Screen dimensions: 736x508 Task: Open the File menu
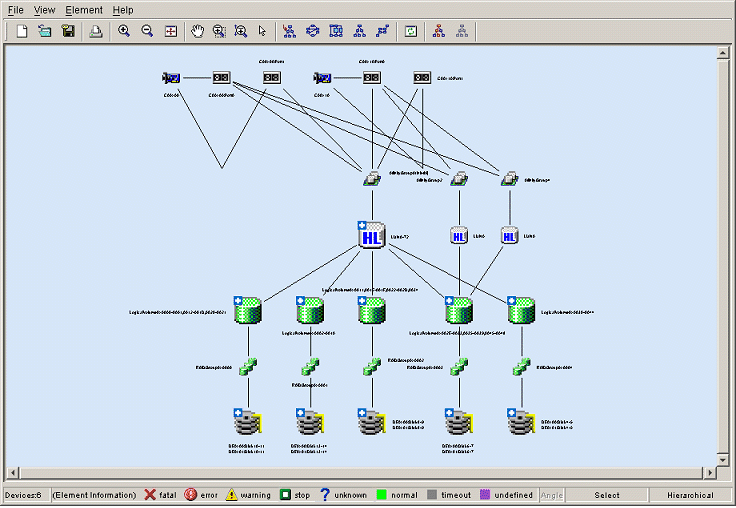tap(15, 10)
